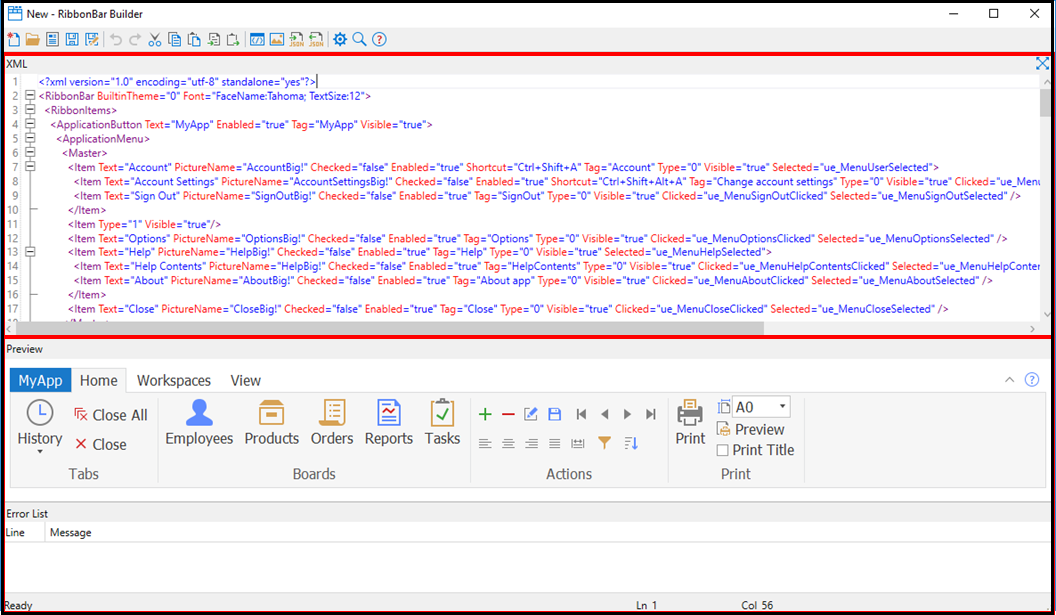The image size is (1056, 615).
Task: Open the A0 paper size dropdown
Action: (x=782, y=407)
